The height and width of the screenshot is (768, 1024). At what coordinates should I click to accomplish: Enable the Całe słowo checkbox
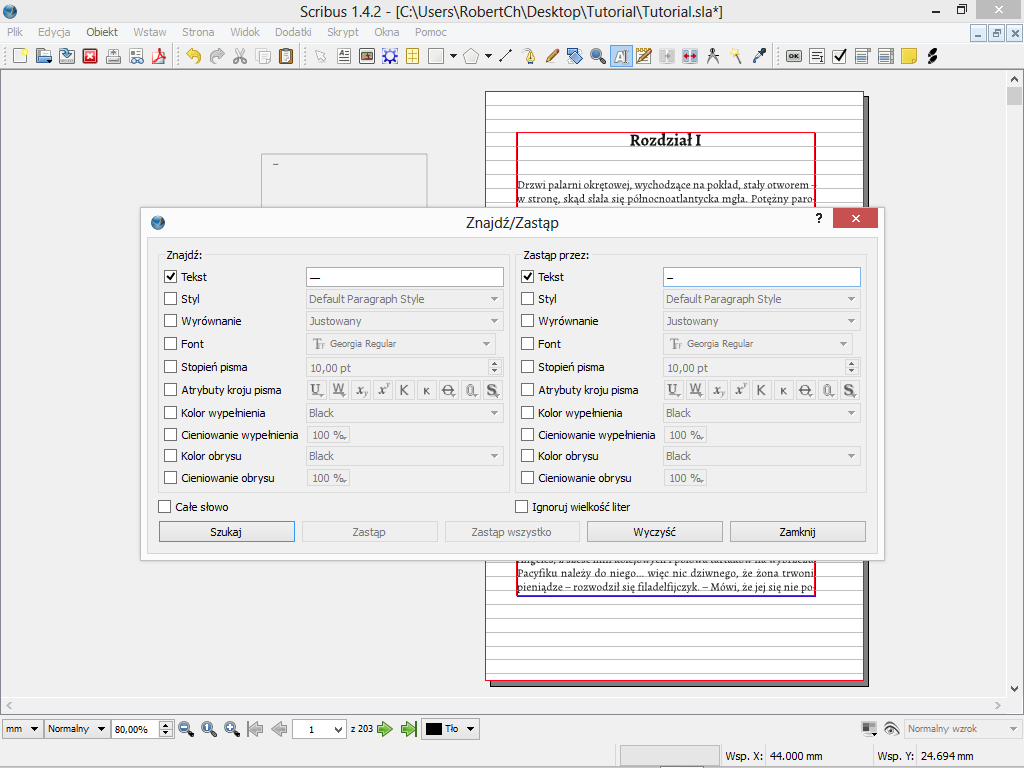165,507
